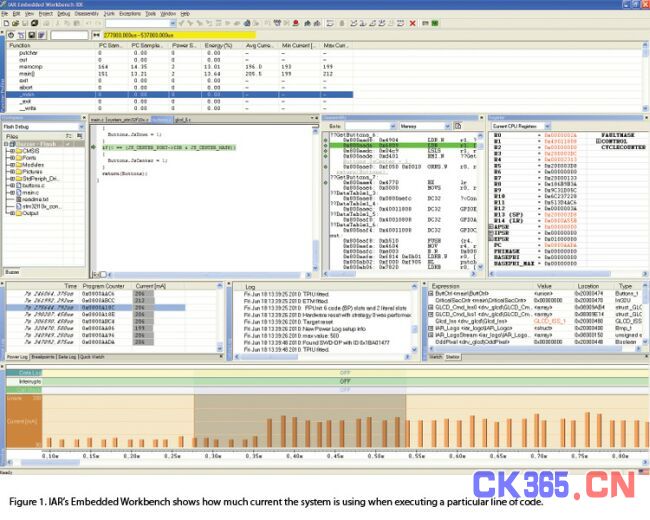This screenshot has width=650, height=520.
Task: Click the Expression column header in Watch
Action: tap(481, 286)
